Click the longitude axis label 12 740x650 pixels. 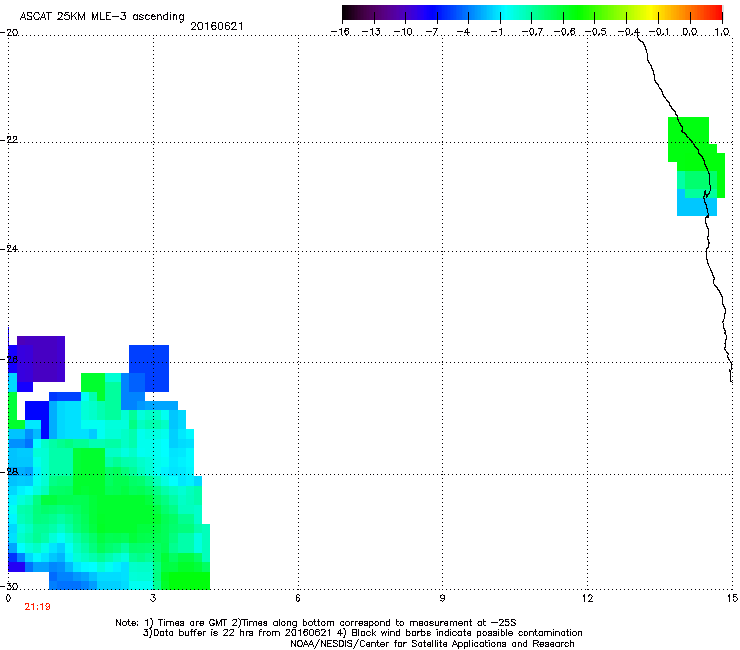[587, 598]
